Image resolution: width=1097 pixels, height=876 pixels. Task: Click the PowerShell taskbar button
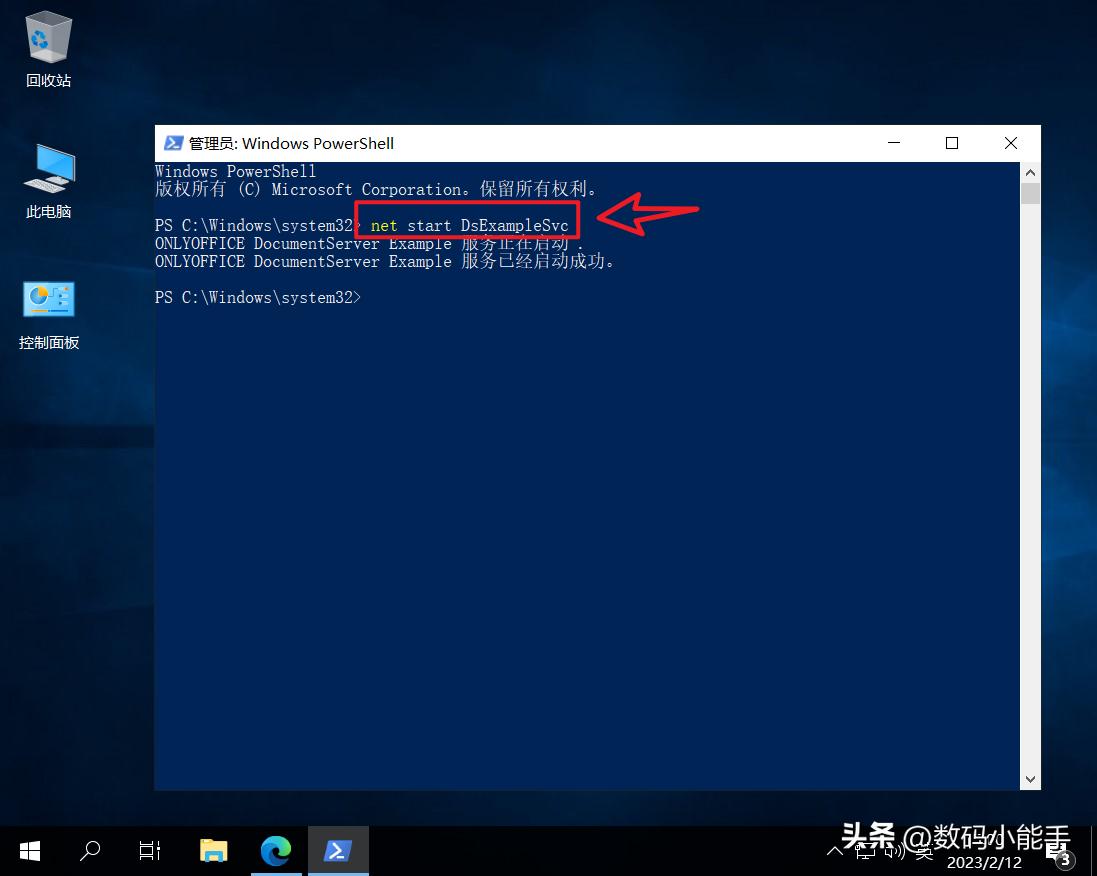tap(338, 851)
